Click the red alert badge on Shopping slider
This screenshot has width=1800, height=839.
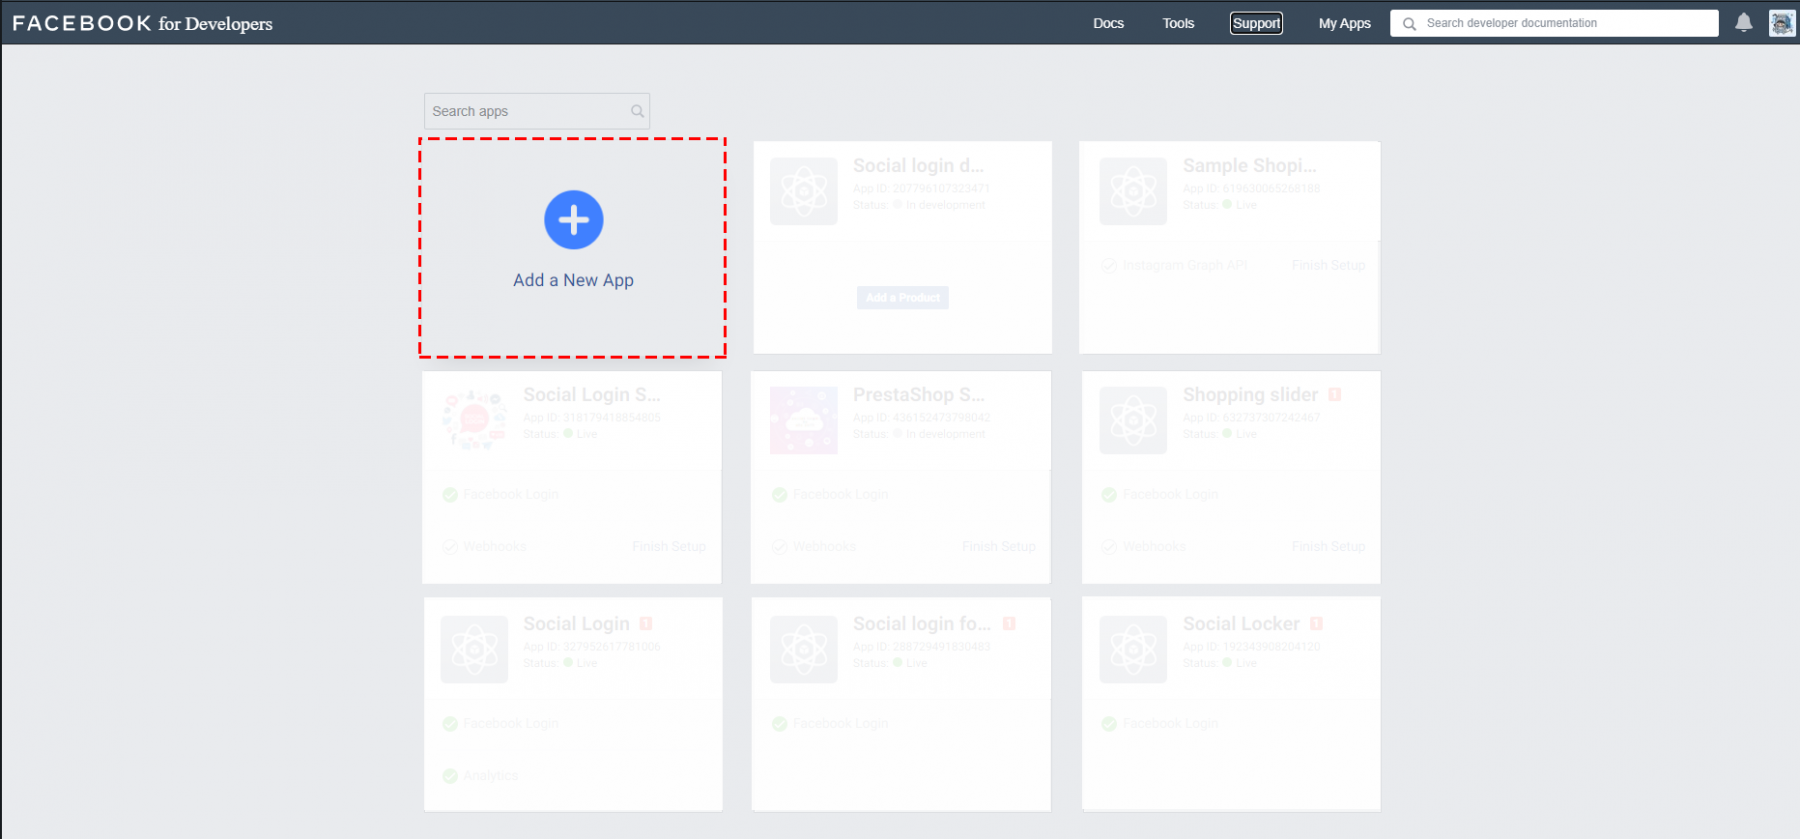(1334, 395)
